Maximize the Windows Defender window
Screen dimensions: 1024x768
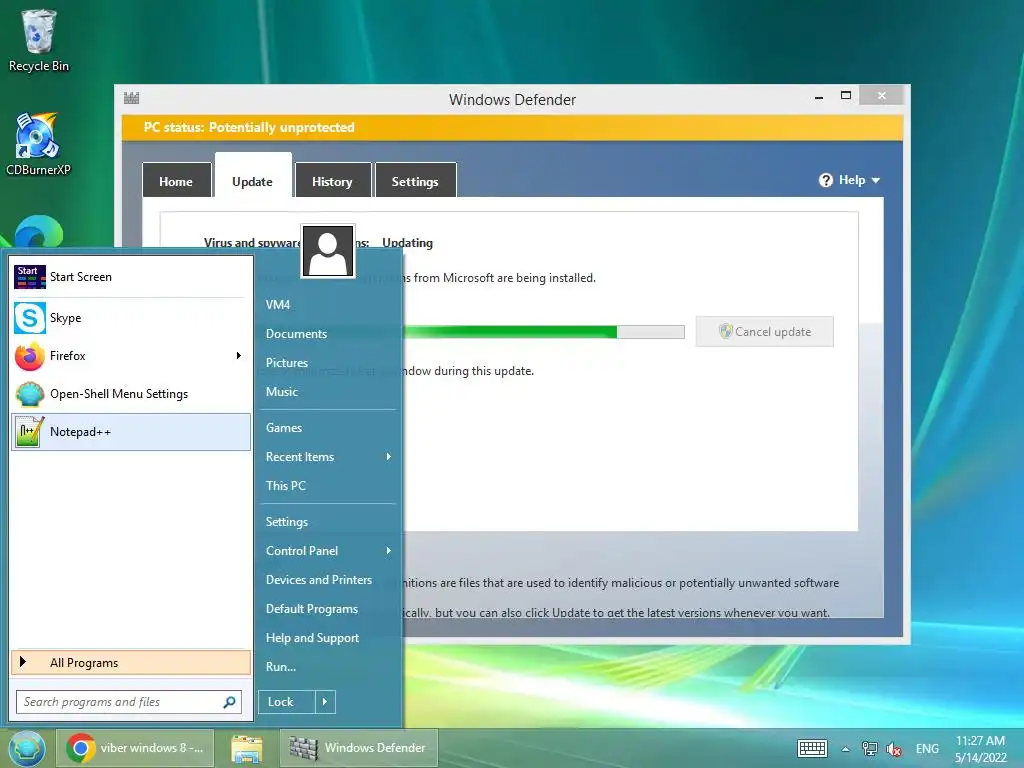(x=846, y=96)
